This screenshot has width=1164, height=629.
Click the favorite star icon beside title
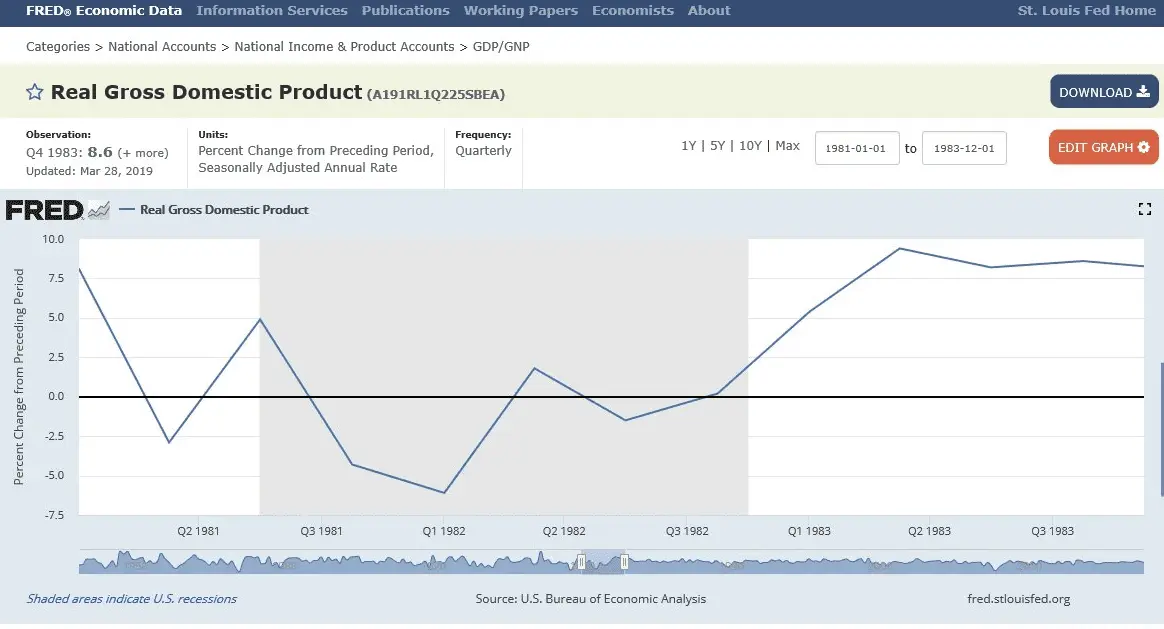(34, 93)
